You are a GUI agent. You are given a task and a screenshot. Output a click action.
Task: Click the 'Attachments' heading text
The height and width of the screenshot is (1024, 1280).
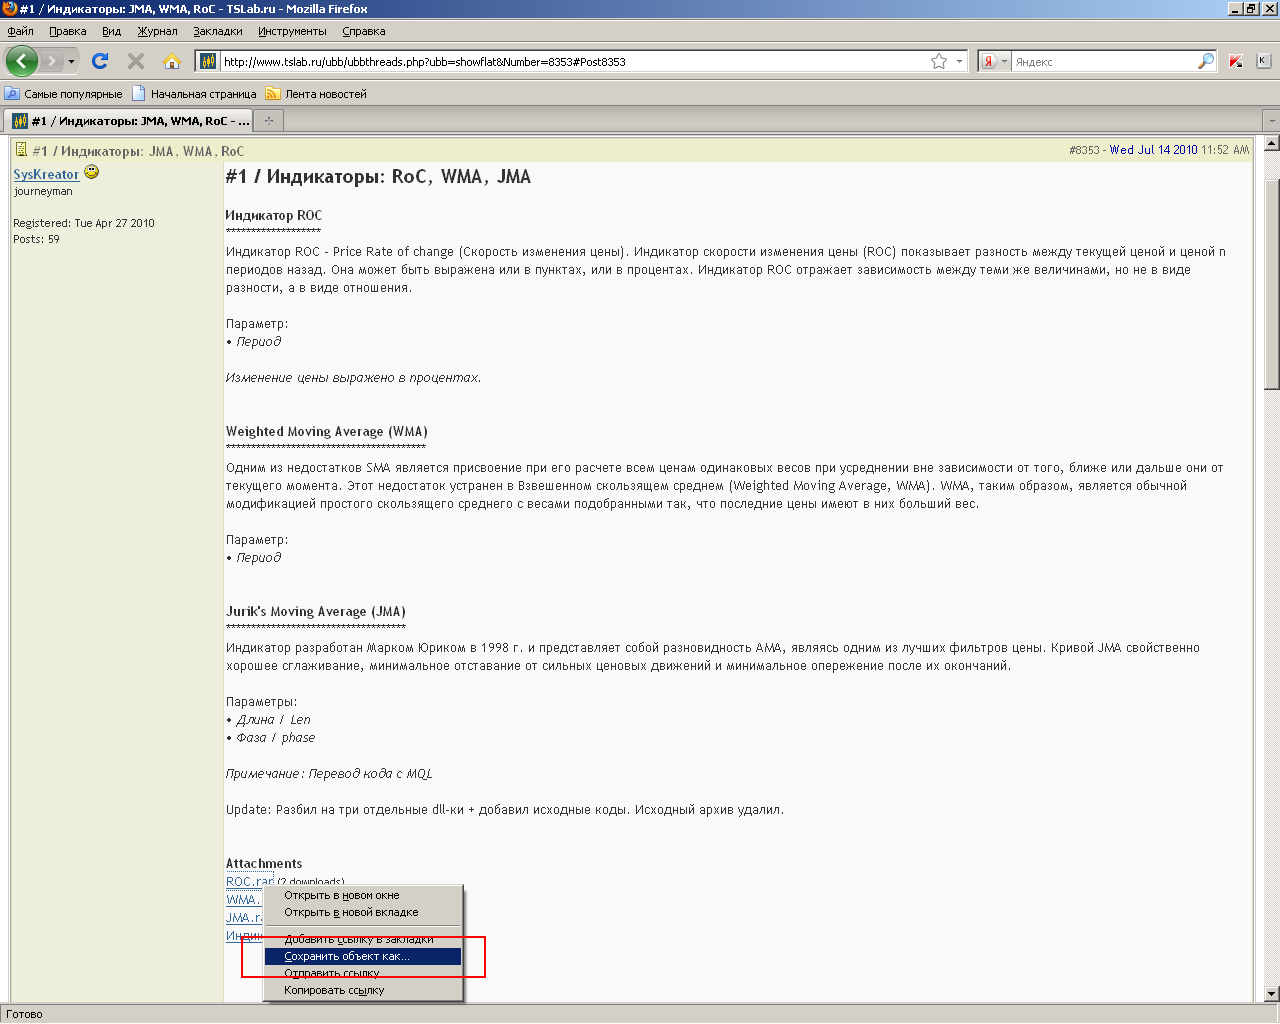coord(264,863)
